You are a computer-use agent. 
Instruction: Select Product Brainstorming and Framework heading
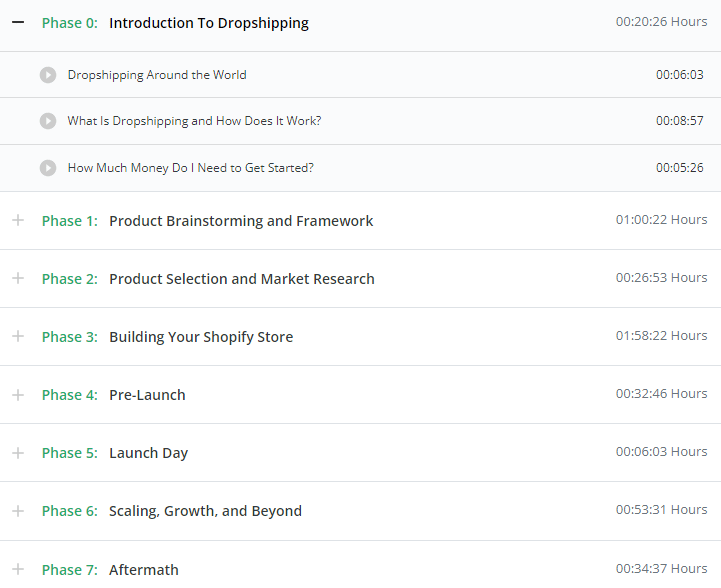[241, 221]
